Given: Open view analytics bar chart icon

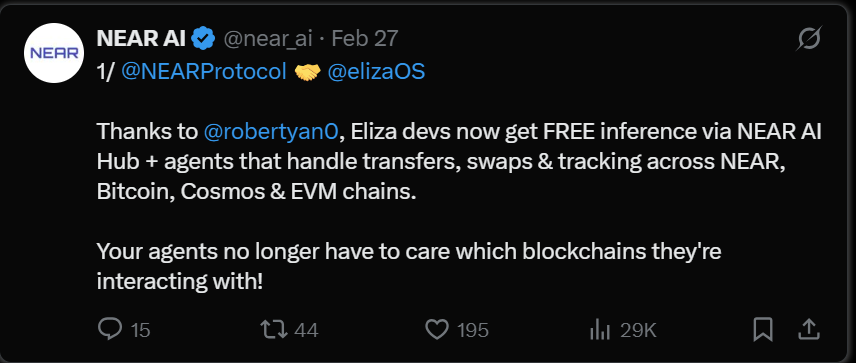Looking at the screenshot, I should pyautogui.click(x=599, y=330).
